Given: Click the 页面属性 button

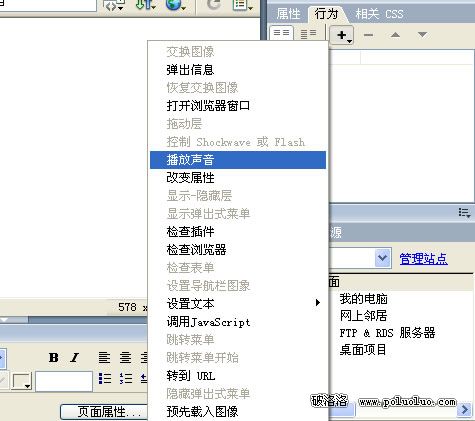Looking at the screenshot, I should coord(104,412).
